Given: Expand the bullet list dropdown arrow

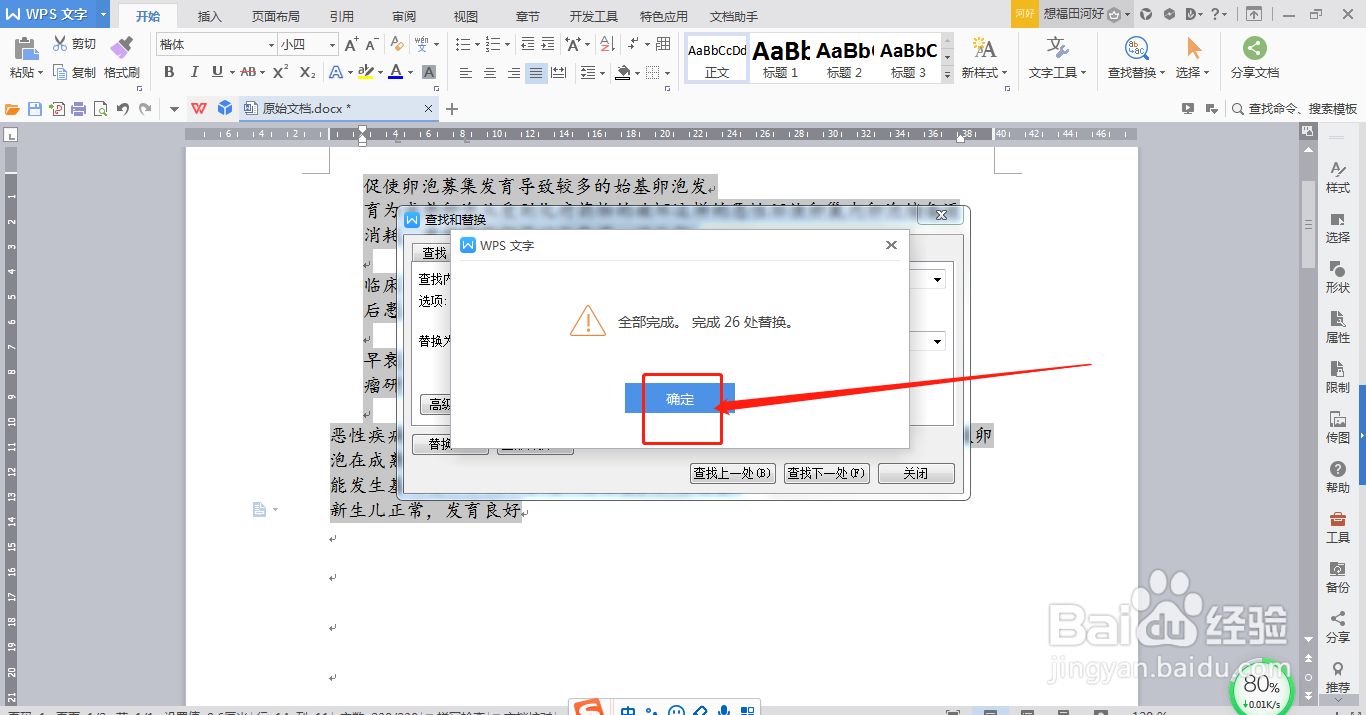Looking at the screenshot, I should click(475, 45).
